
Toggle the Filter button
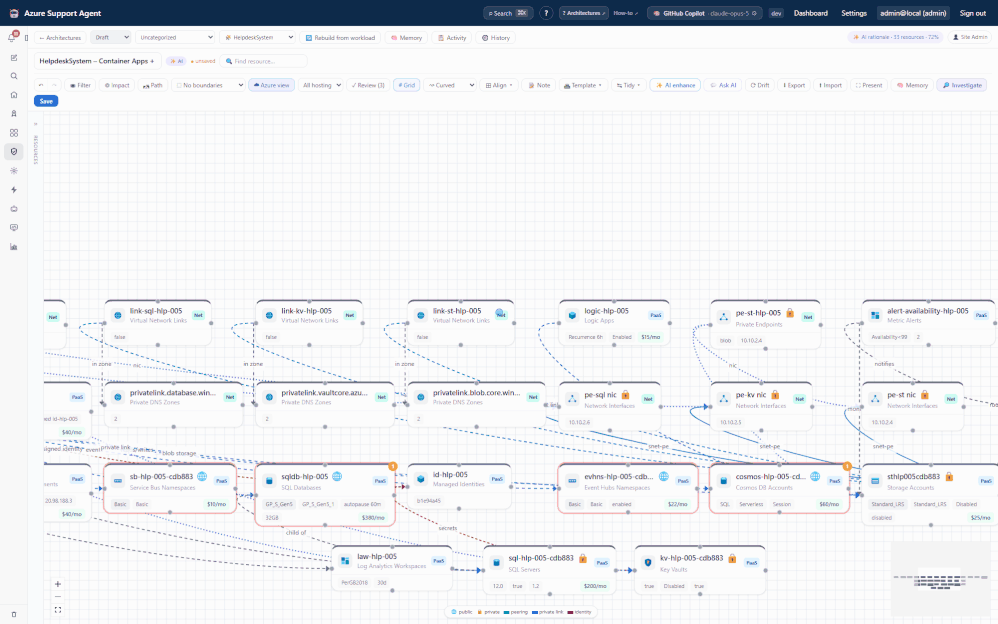(80, 85)
